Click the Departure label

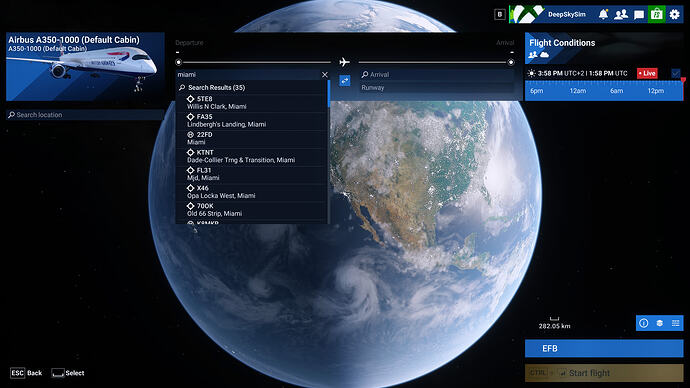189,43
